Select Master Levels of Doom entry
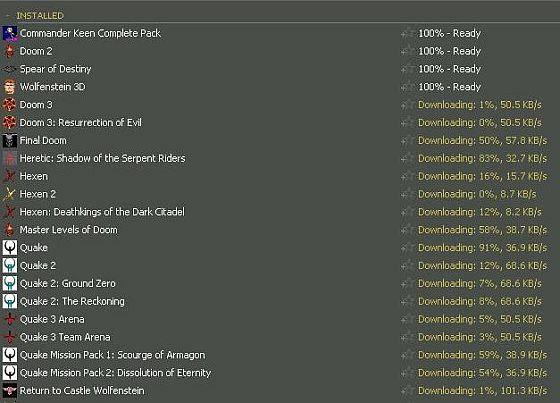 point(69,230)
